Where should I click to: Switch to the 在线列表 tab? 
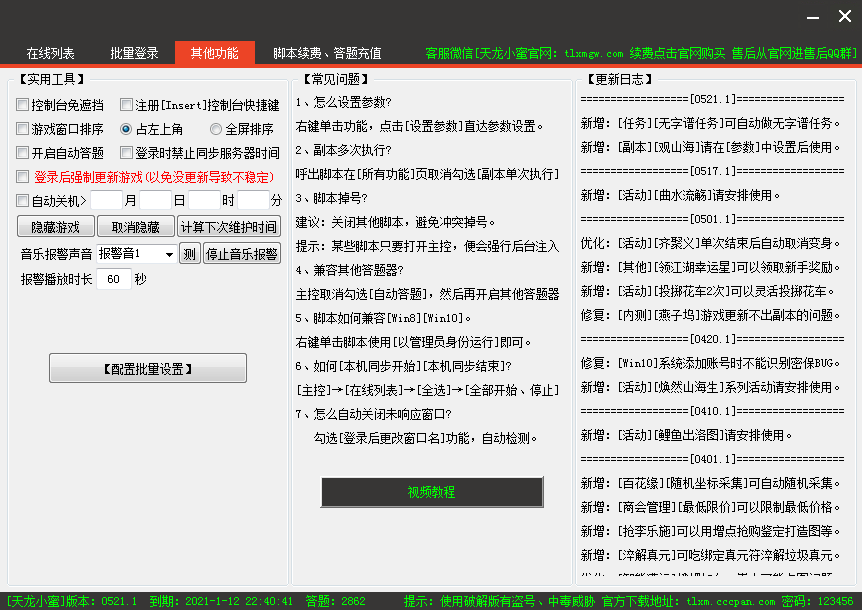pos(50,53)
